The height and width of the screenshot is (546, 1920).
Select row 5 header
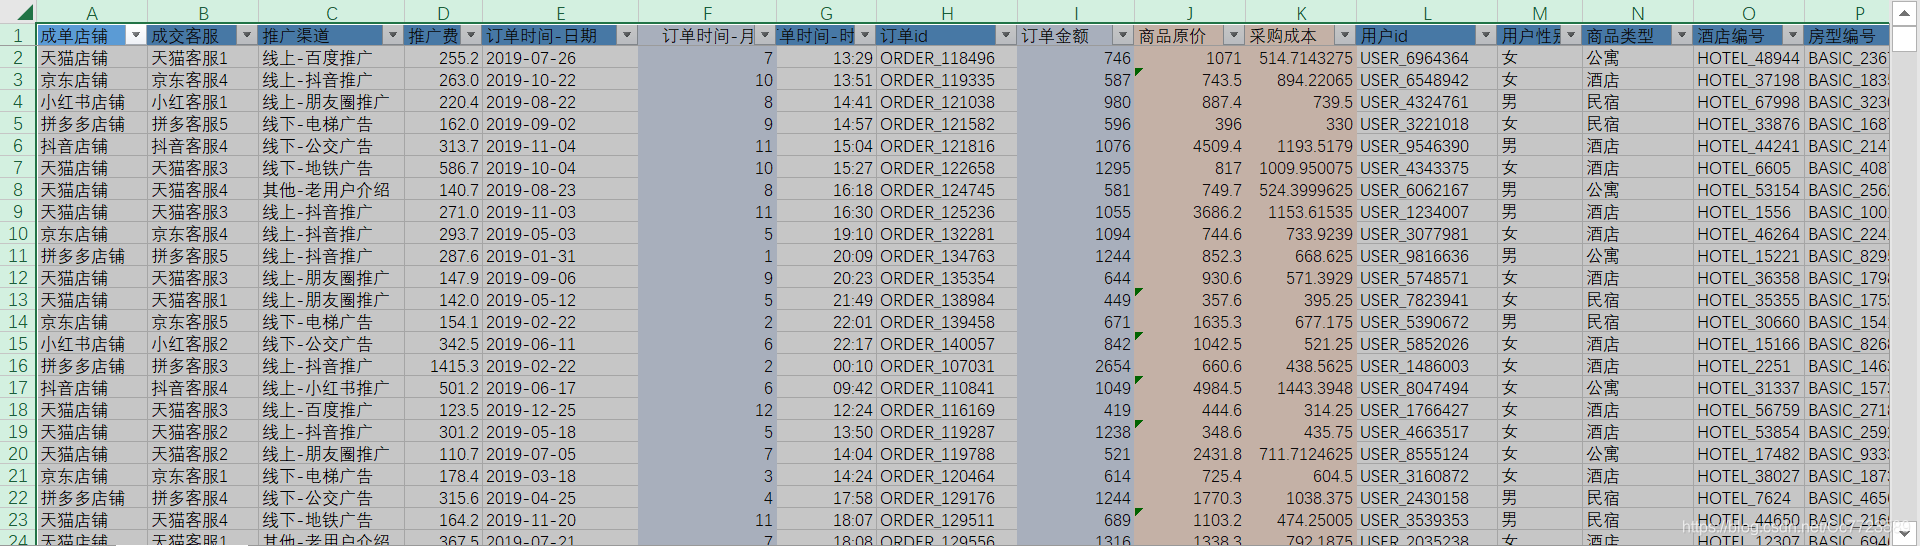coord(18,124)
